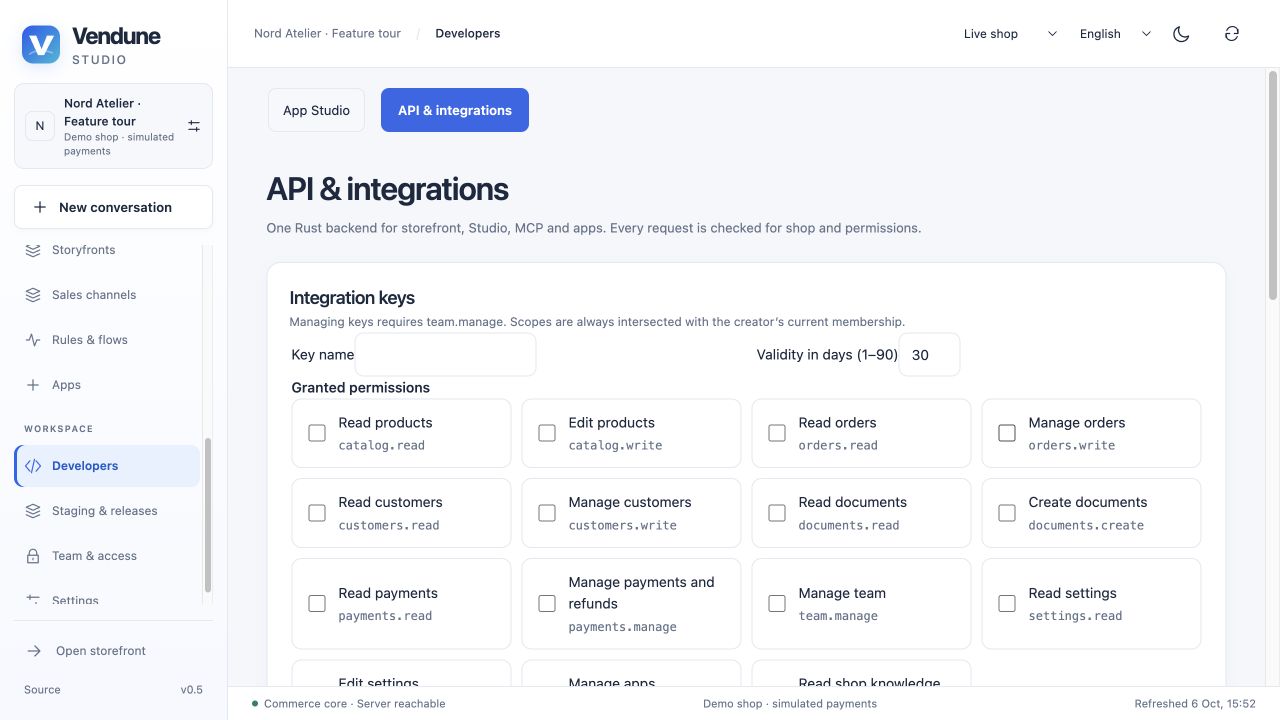Click the plus icon beside New conversation
This screenshot has height=720, width=1280.
[x=40, y=207]
